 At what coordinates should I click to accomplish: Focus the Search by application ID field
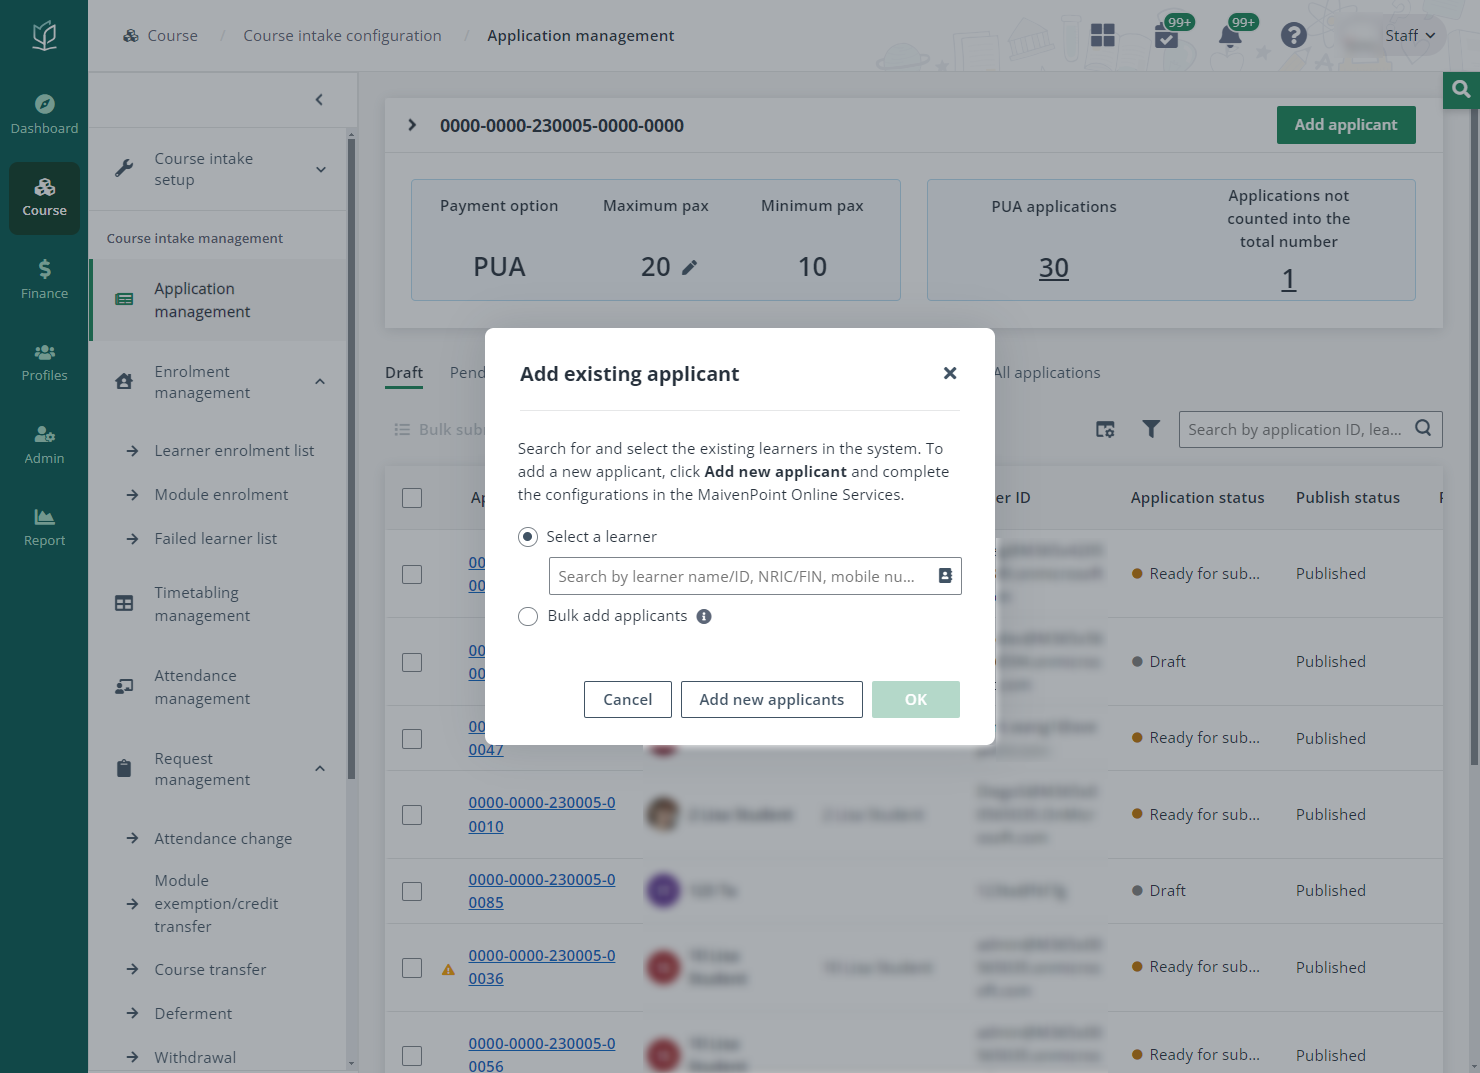(x=1310, y=429)
